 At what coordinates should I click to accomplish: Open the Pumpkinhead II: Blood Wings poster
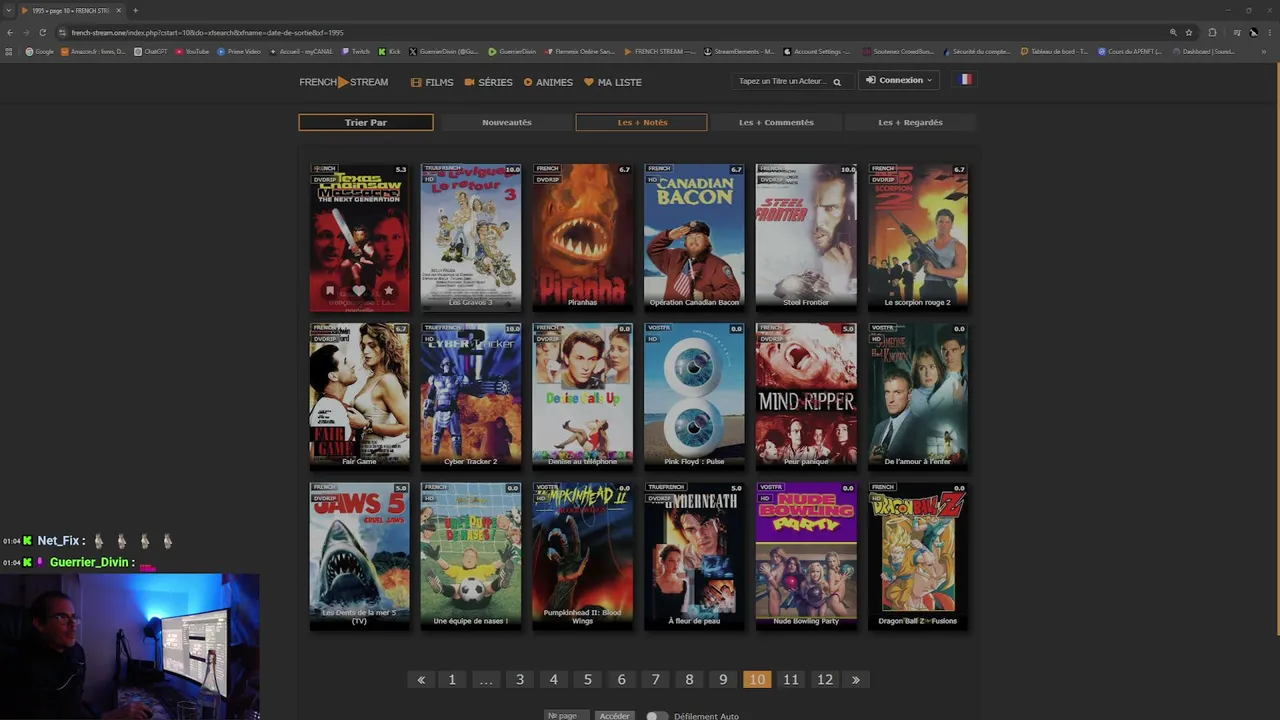[x=583, y=556]
